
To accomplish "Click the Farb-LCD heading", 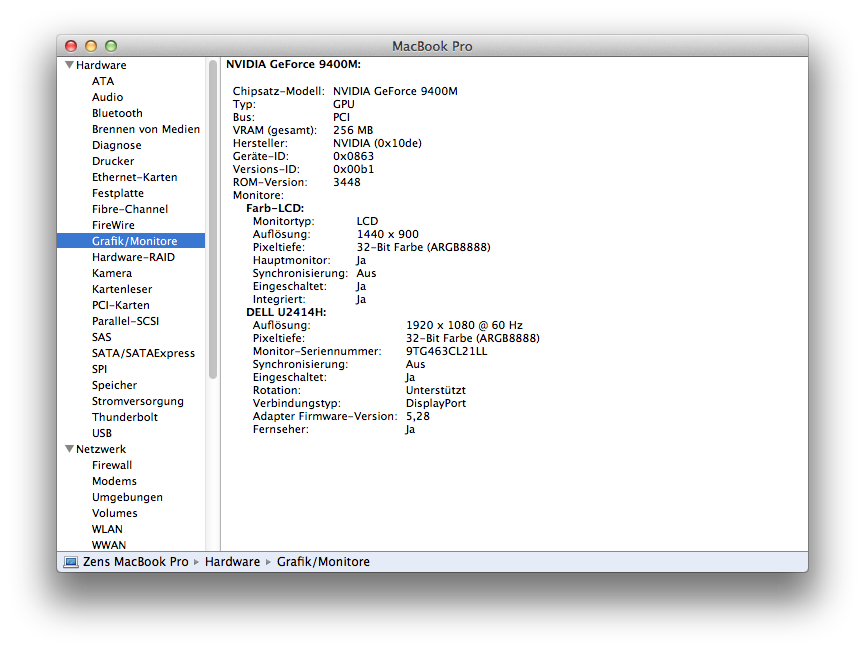I will [x=275, y=208].
